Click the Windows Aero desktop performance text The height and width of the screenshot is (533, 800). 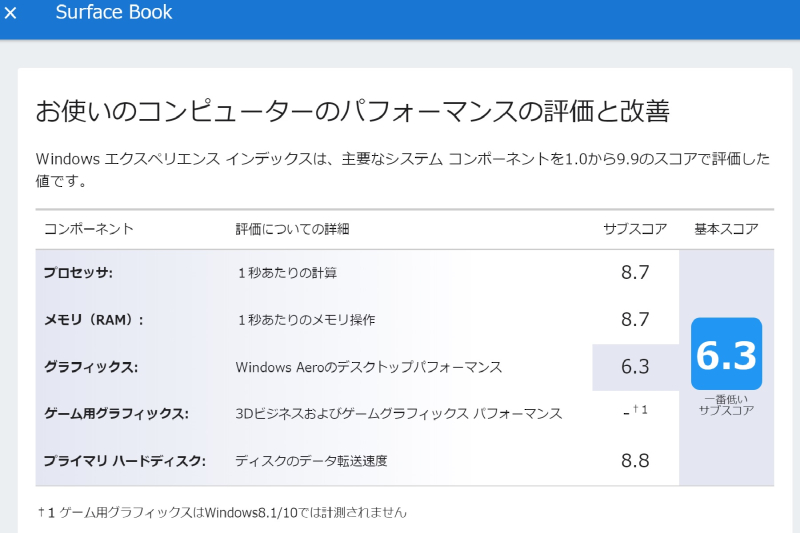pyautogui.click(x=369, y=367)
